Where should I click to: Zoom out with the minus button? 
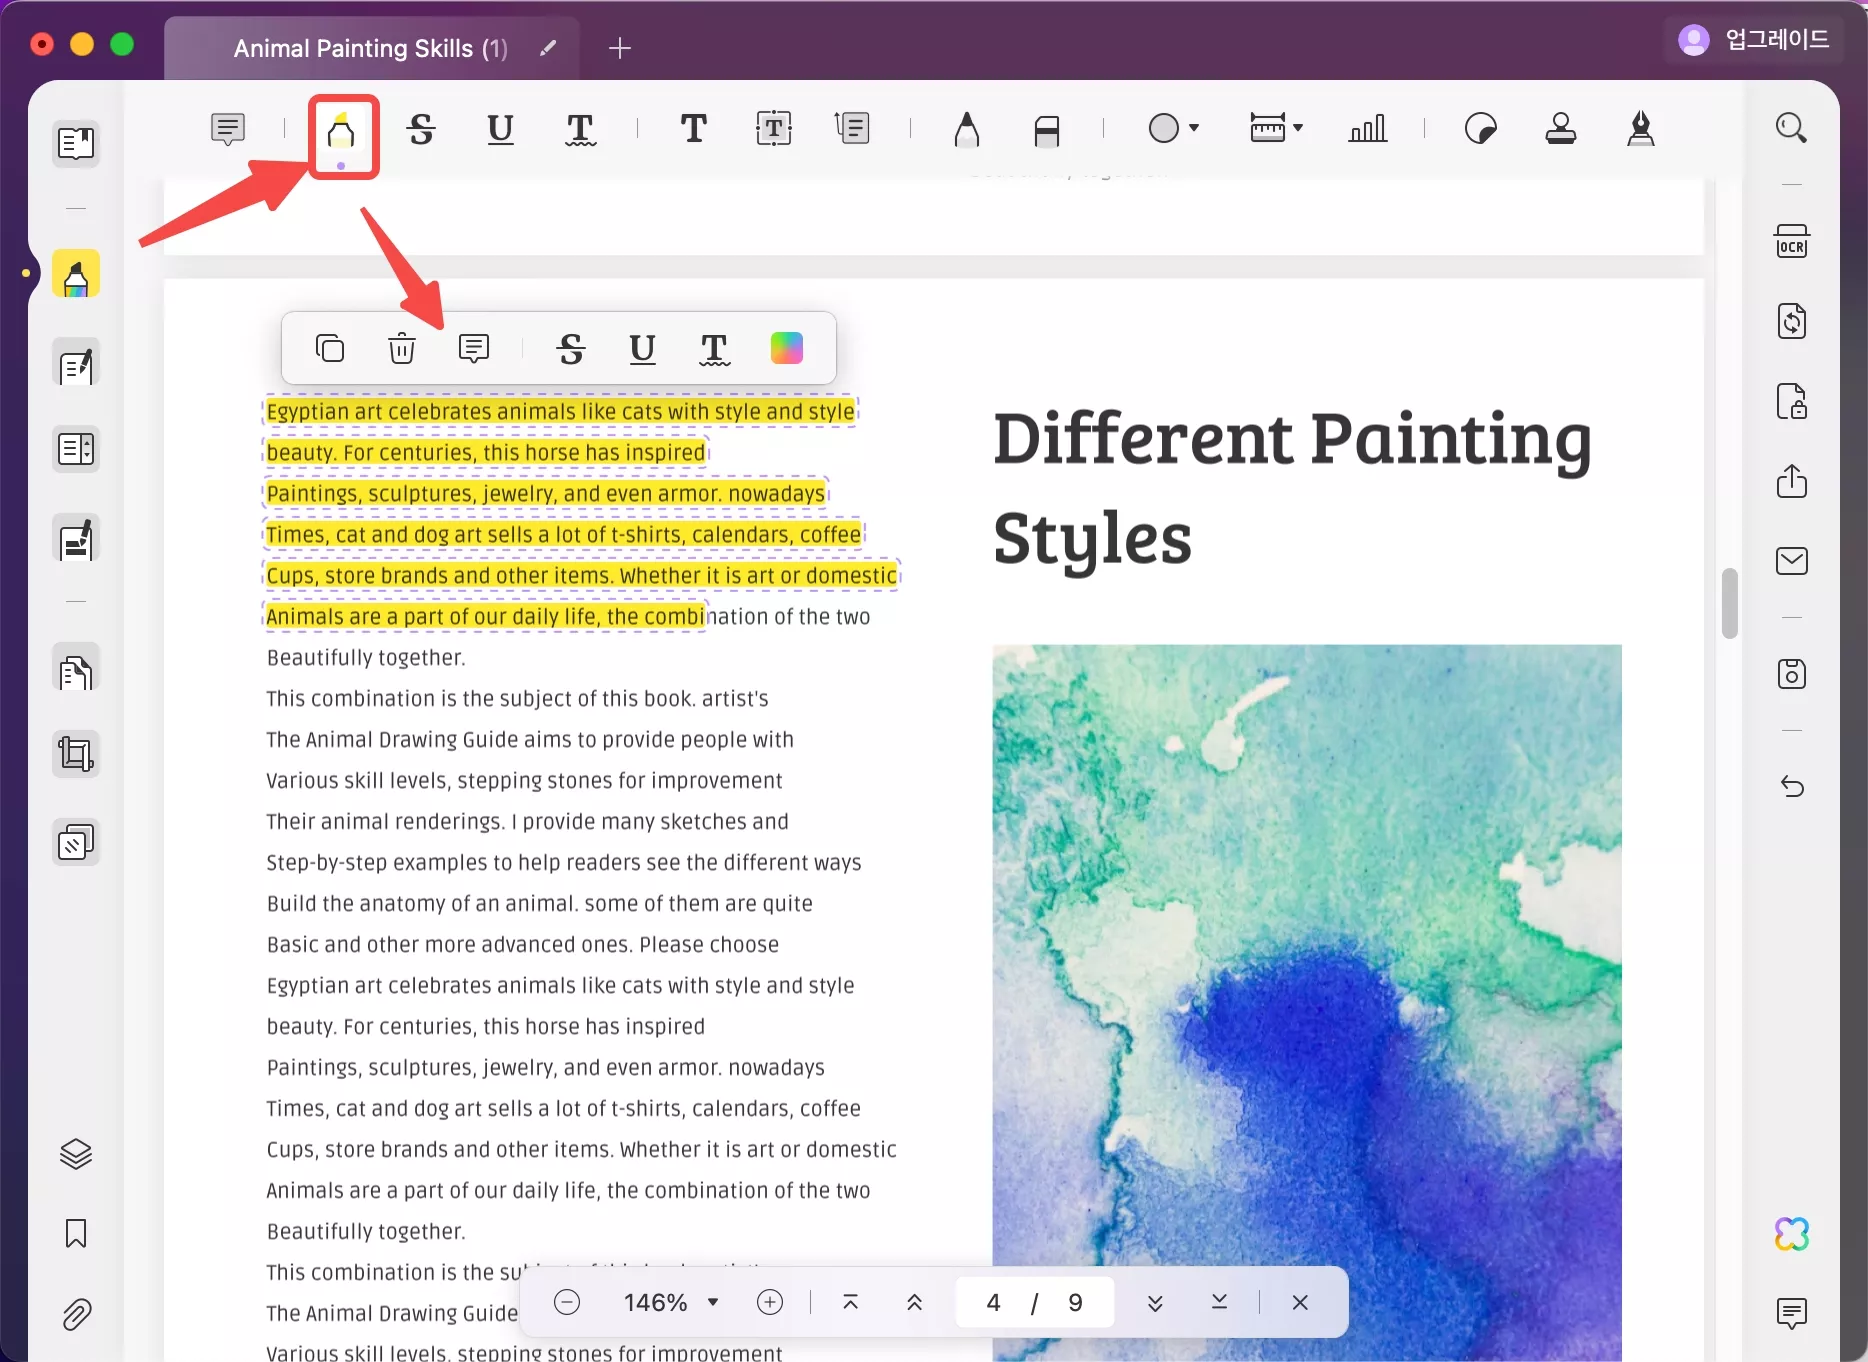(x=567, y=1302)
